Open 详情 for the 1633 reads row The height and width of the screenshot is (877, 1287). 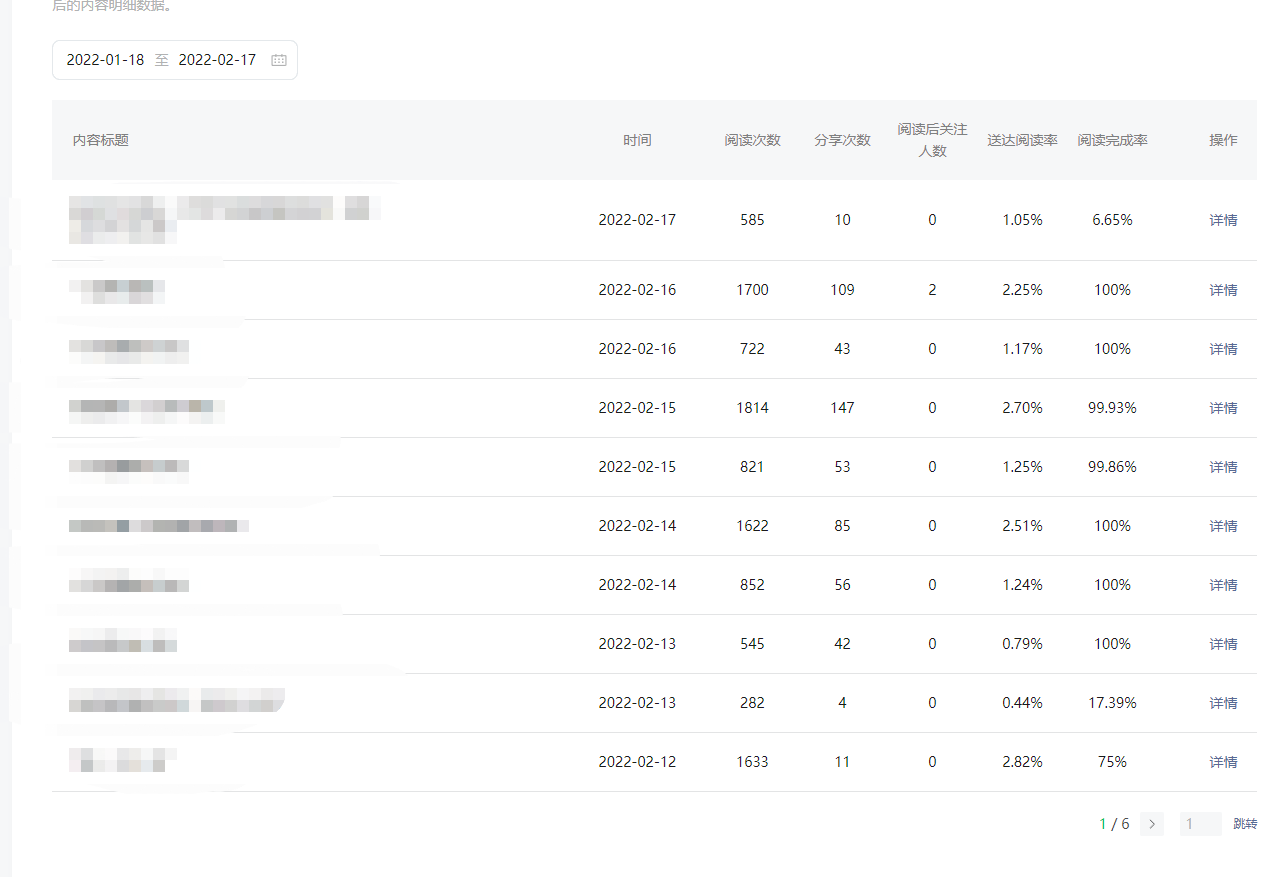pos(1223,762)
